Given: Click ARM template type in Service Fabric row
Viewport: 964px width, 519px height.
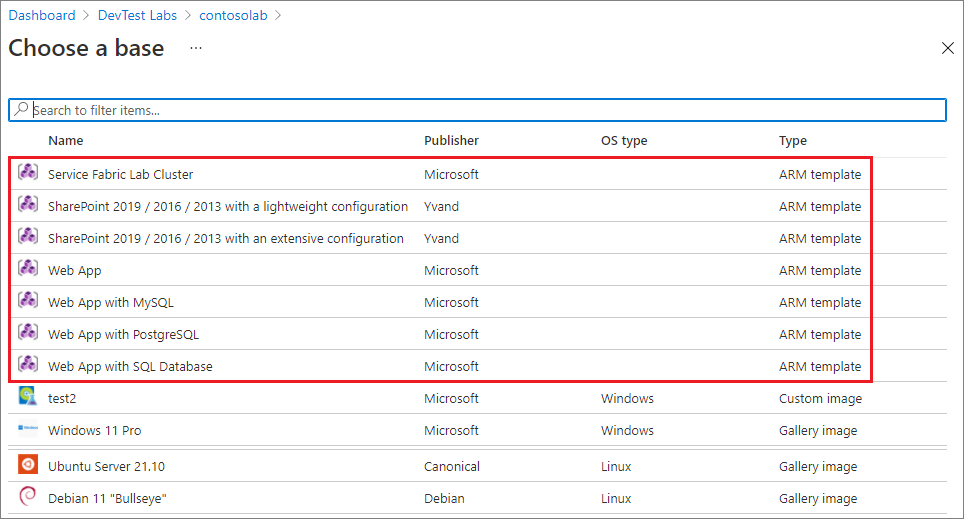Looking at the screenshot, I should [820, 175].
